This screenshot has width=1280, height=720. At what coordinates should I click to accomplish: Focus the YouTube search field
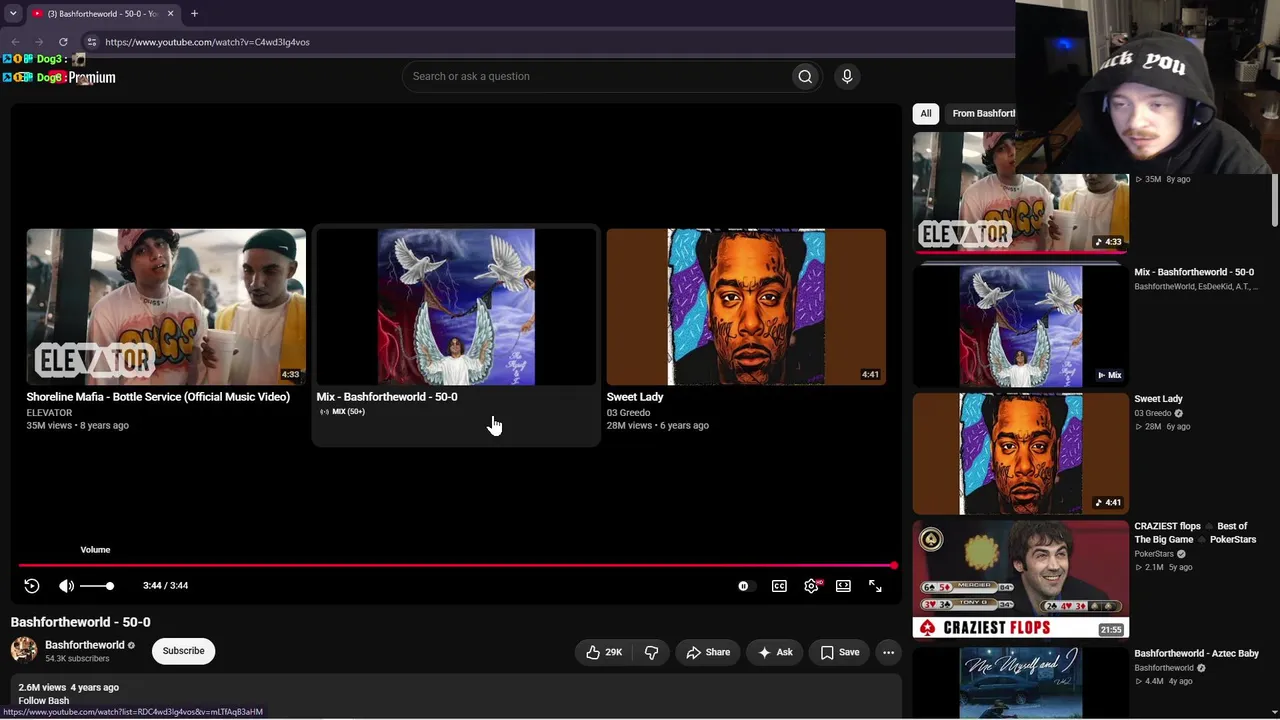[x=596, y=77]
